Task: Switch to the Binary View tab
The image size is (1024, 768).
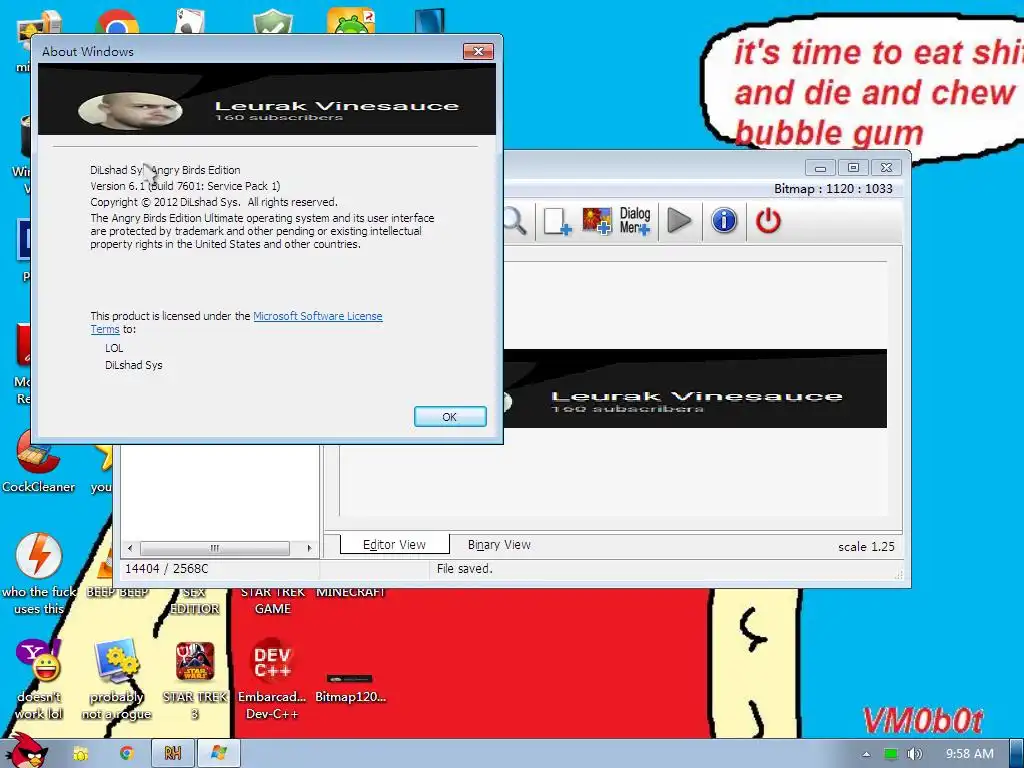Action: point(499,545)
